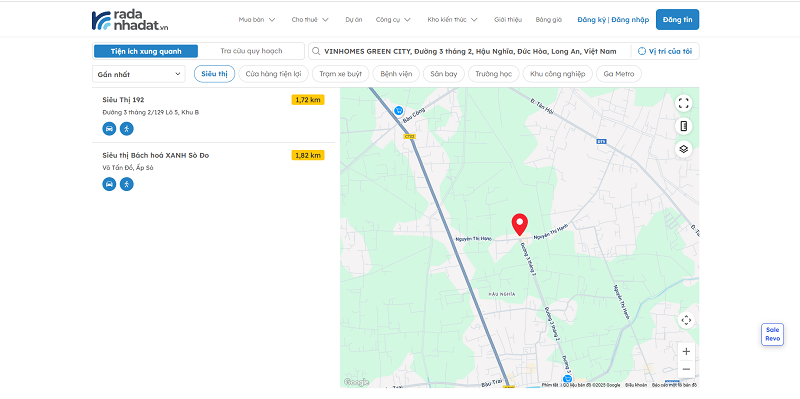This screenshot has width=800, height=399.
Task: Open the map layers icon
Action: (x=684, y=149)
